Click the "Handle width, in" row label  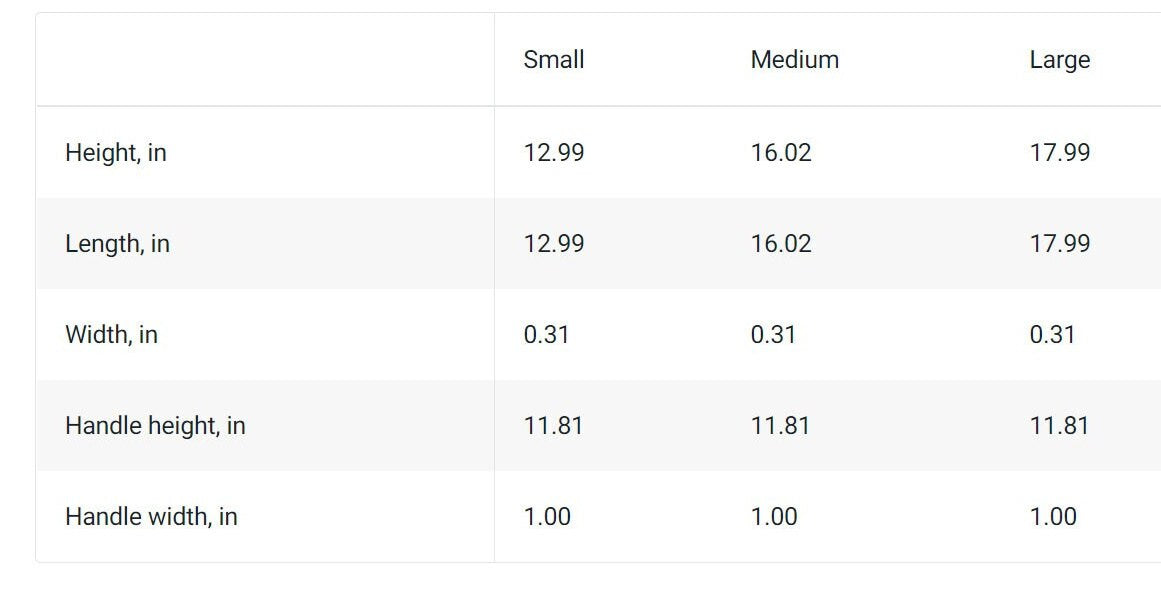click(151, 517)
